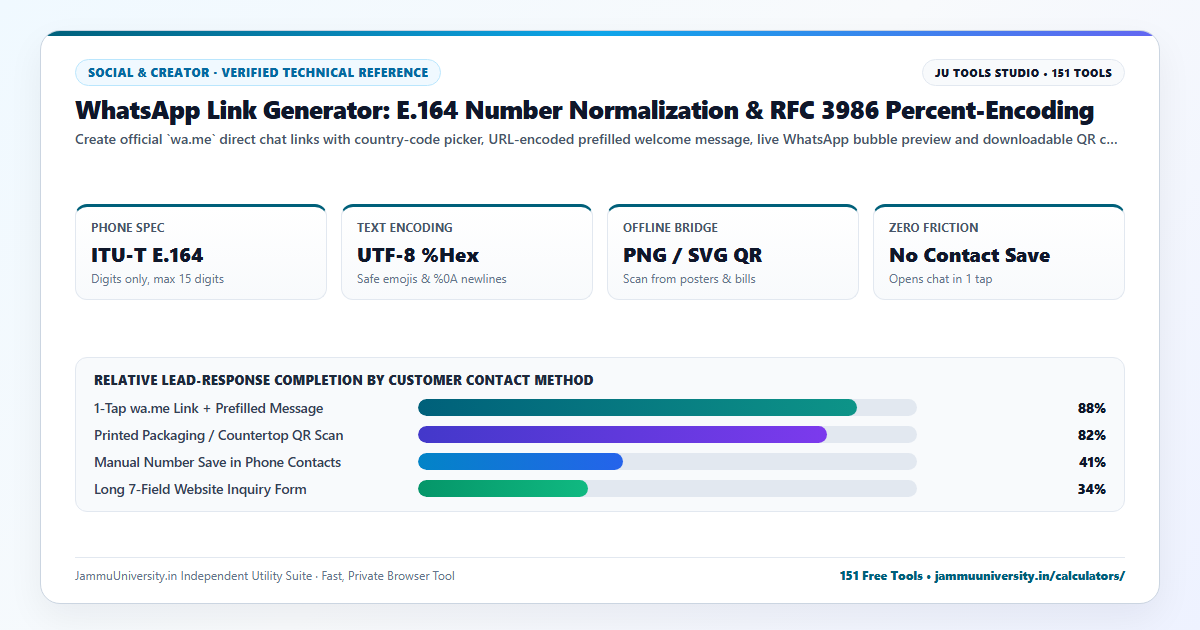Viewport: 1200px width, 630px height.
Task: Click 'Opens chat in 1 tap' text
Action: [x=941, y=279]
